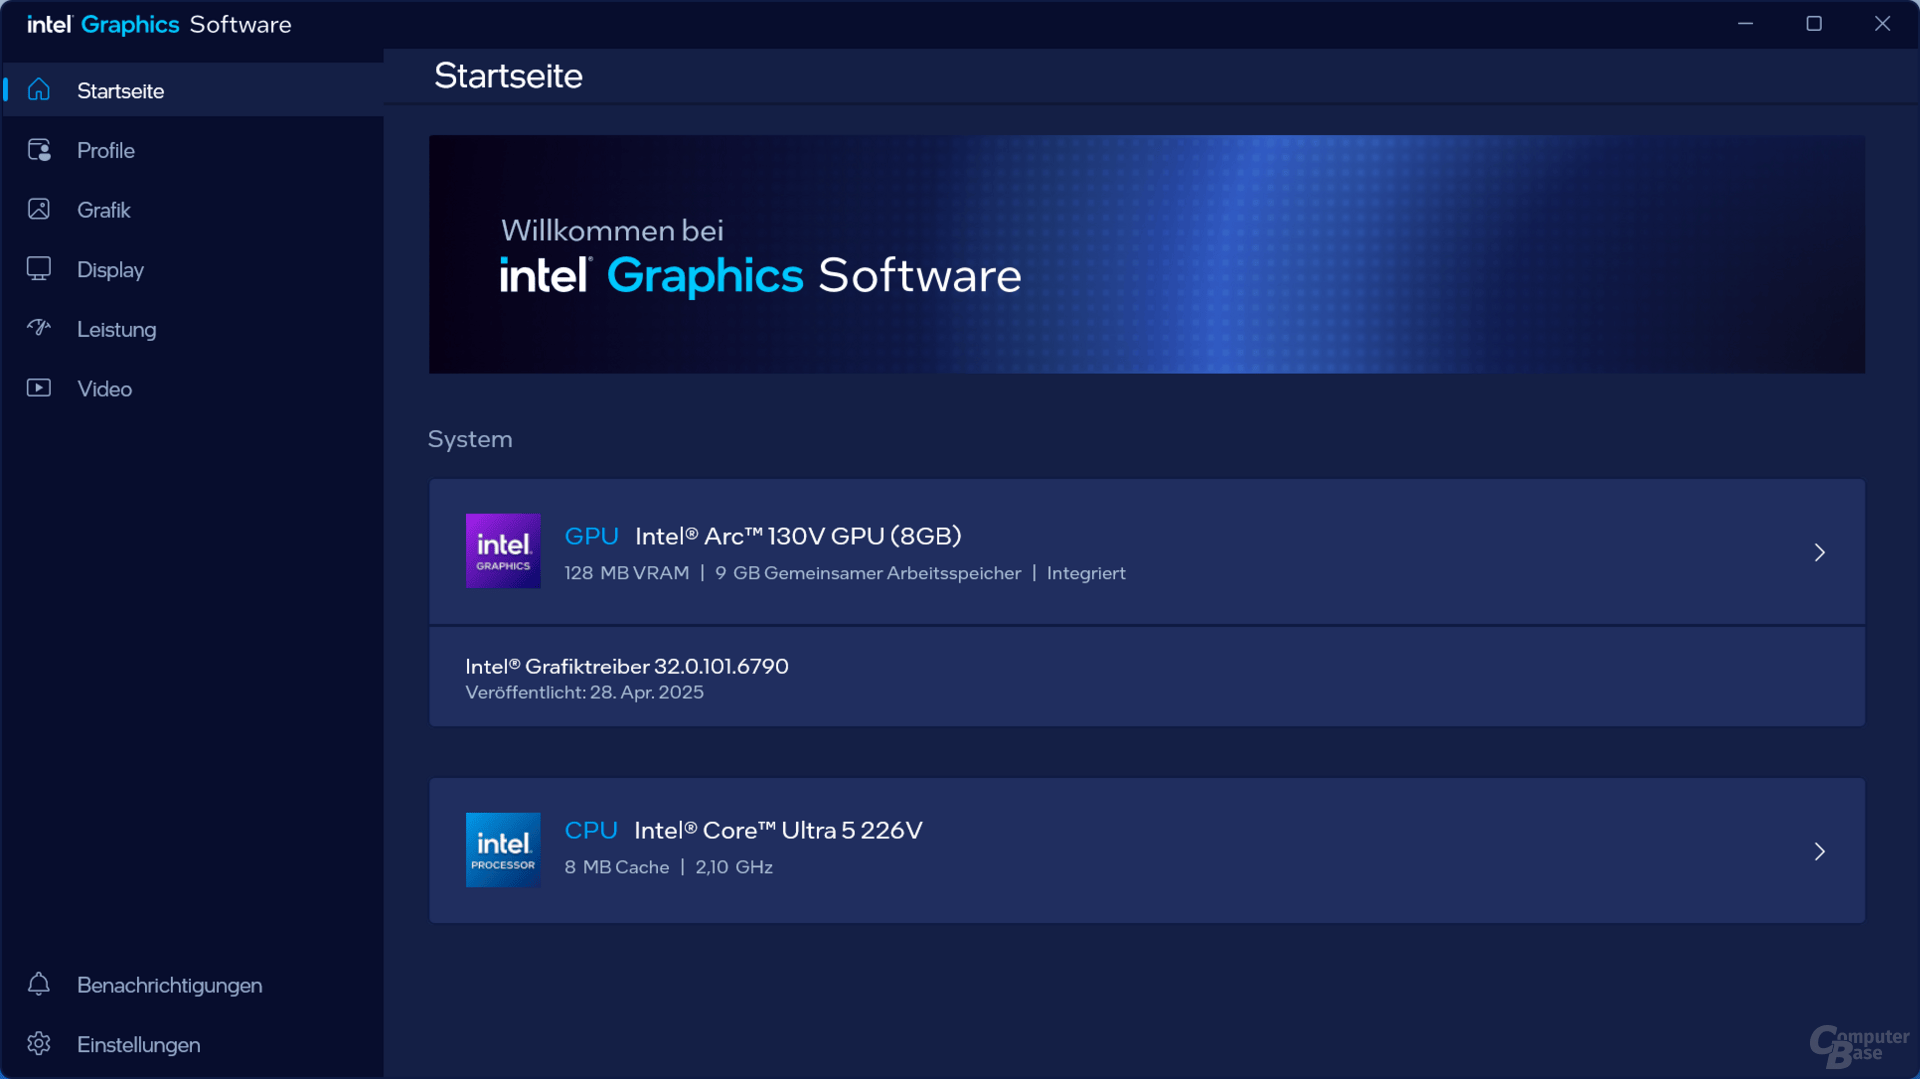
Task: Click the Integriert label
Action: (x=1086, y=573)
